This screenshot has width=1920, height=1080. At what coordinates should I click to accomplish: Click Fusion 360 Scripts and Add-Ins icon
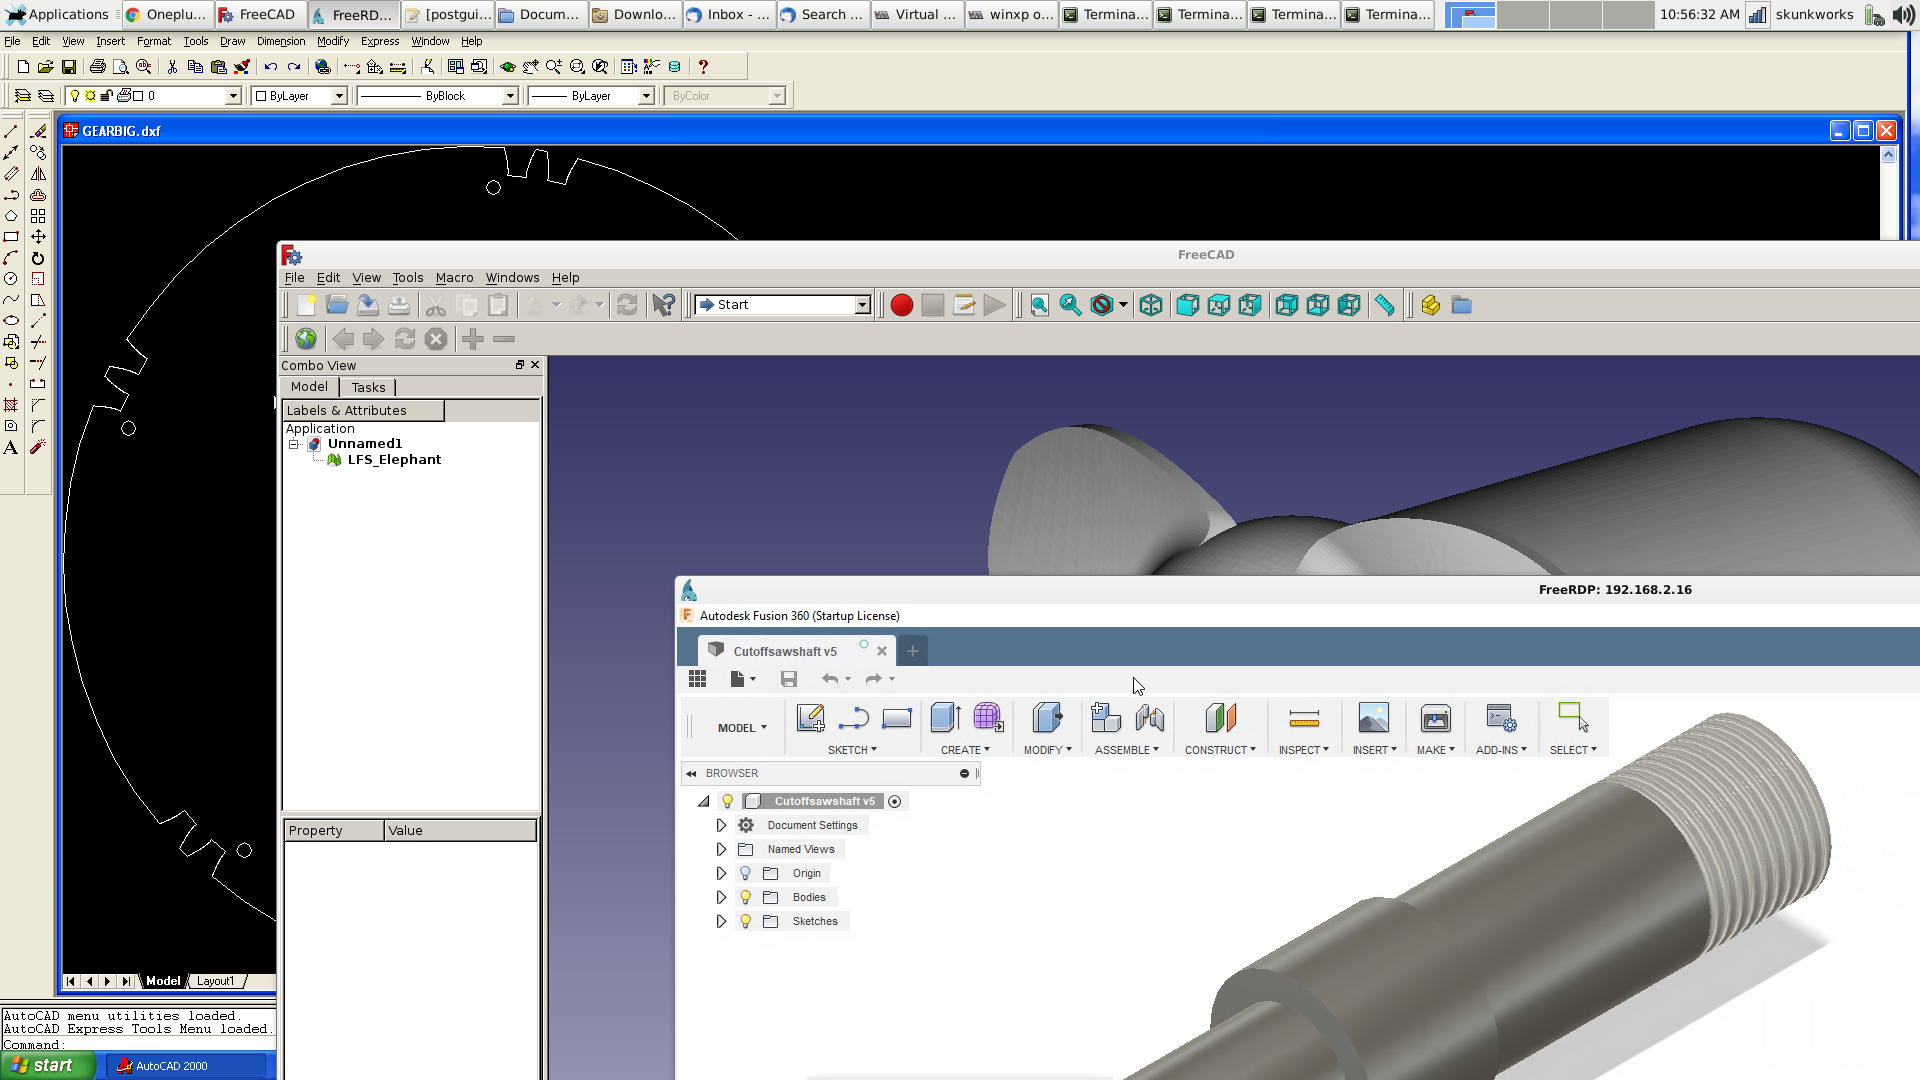(x=1501, y=718)
